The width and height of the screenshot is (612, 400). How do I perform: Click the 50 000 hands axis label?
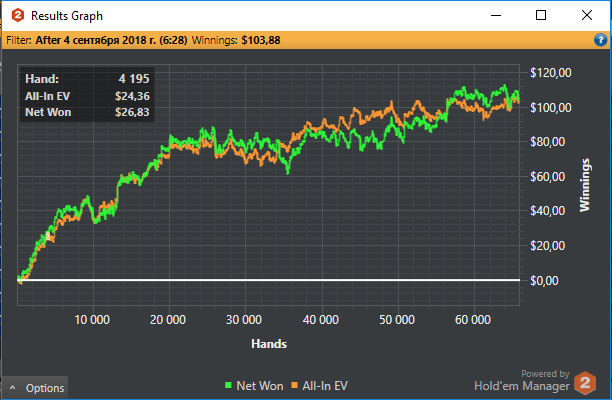(x=397, y=320)
